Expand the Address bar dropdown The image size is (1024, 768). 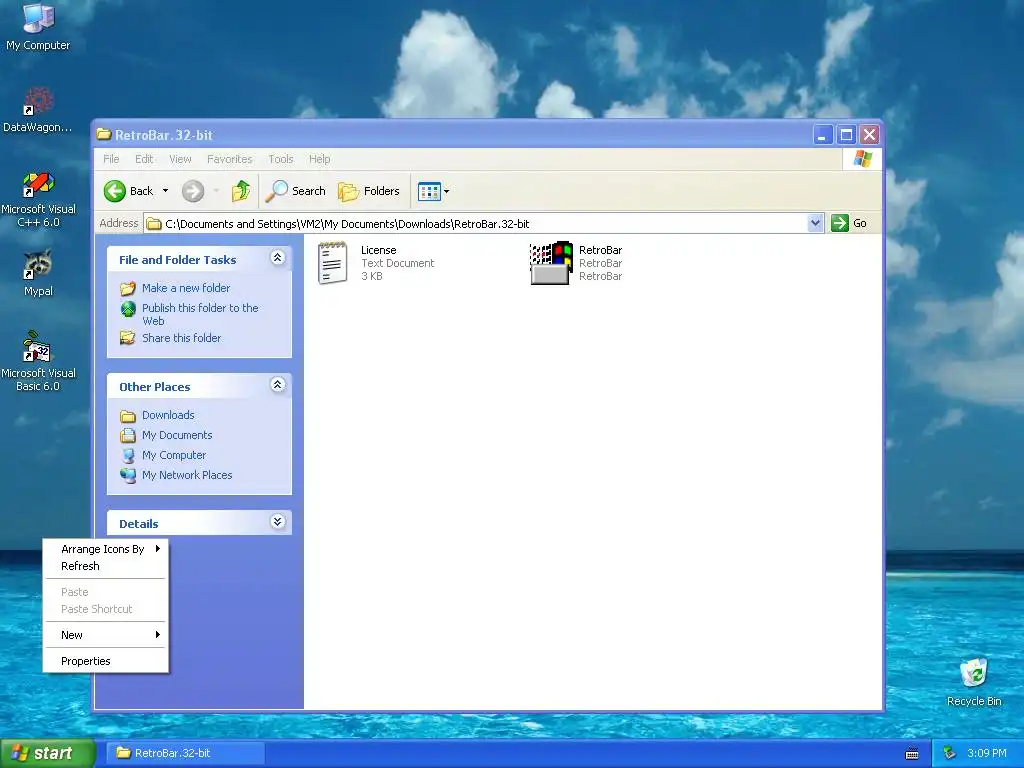814,223
